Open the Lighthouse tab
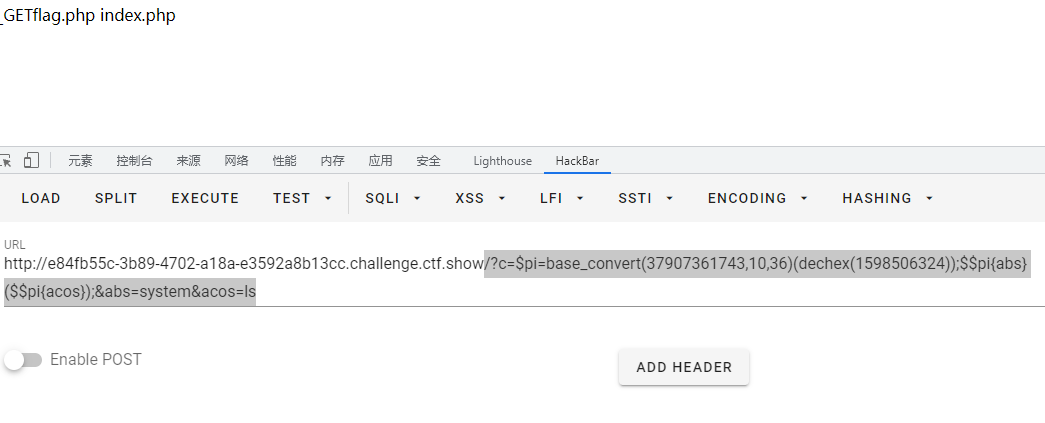The width and height of the screenshot is (1045, 423). 502,161
